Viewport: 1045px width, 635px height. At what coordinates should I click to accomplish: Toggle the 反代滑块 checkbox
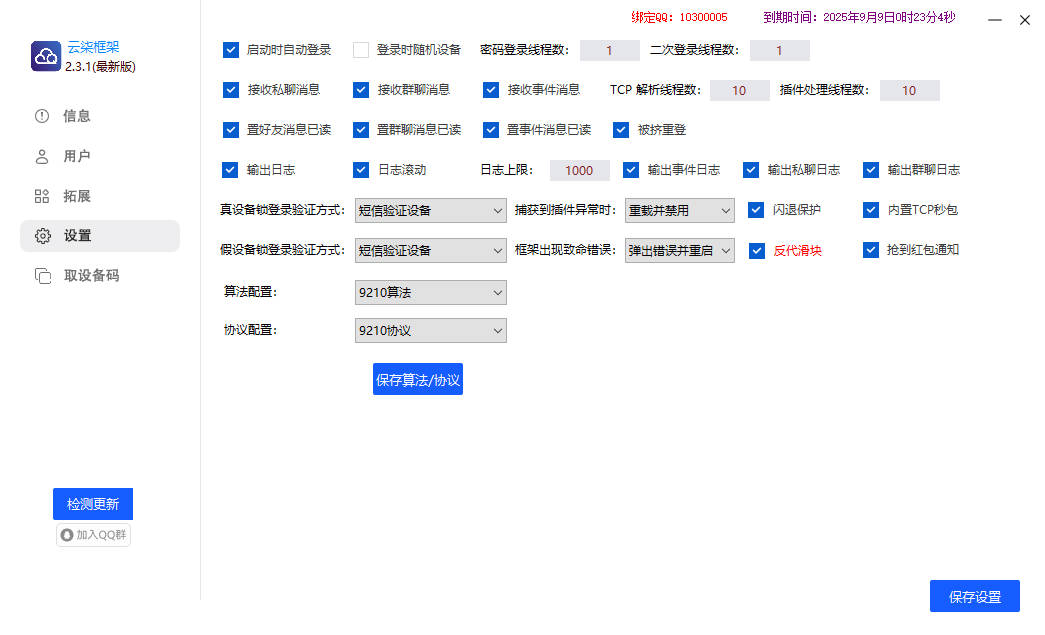[x=757, y=250]
